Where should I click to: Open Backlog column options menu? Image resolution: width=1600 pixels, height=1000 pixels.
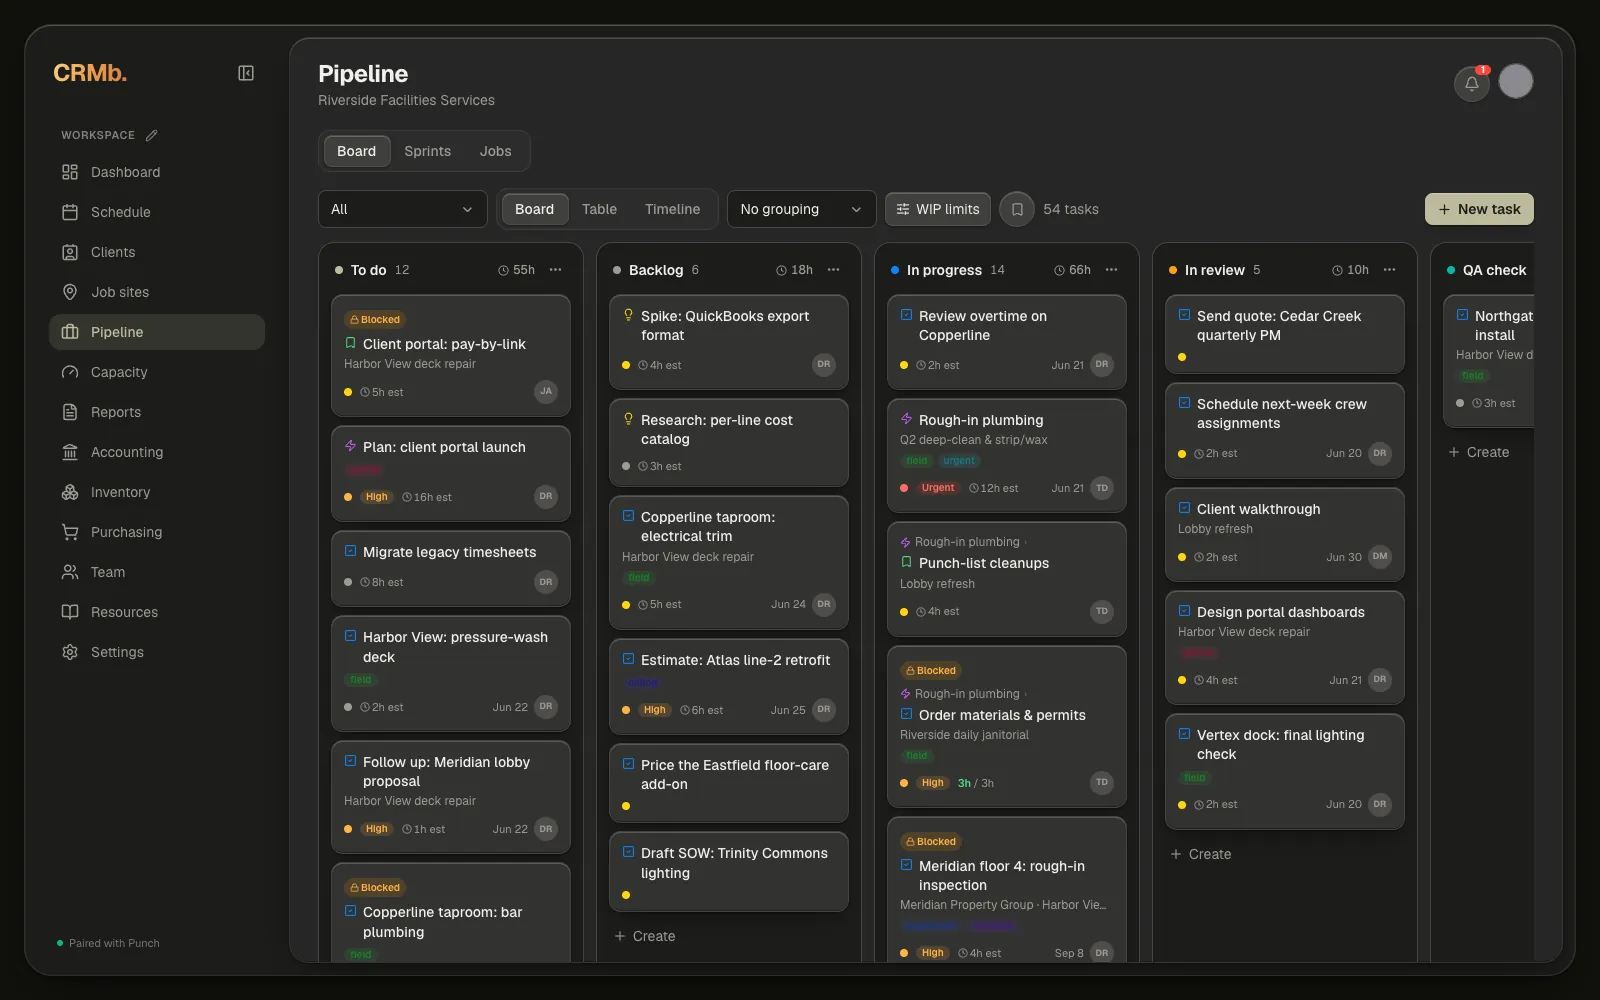tap(834, 270)
